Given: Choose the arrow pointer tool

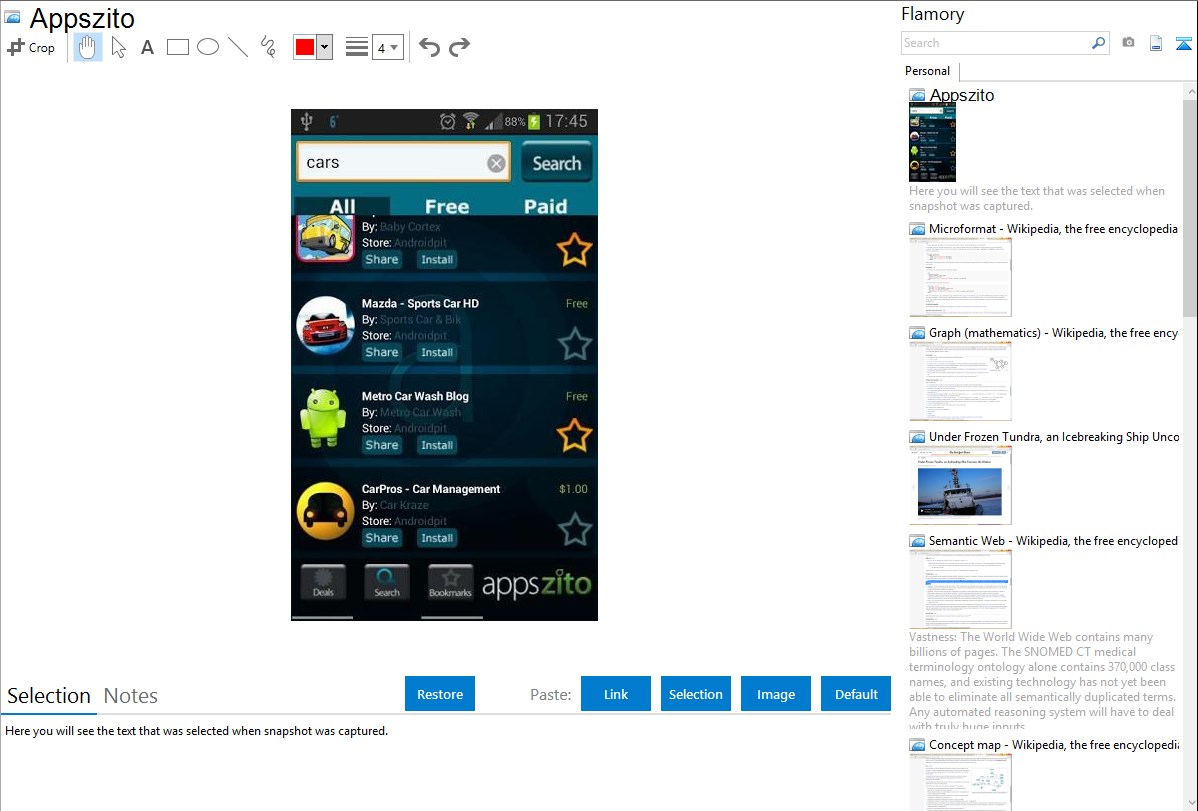Looking at the screenshot, I should pos(118,47).
